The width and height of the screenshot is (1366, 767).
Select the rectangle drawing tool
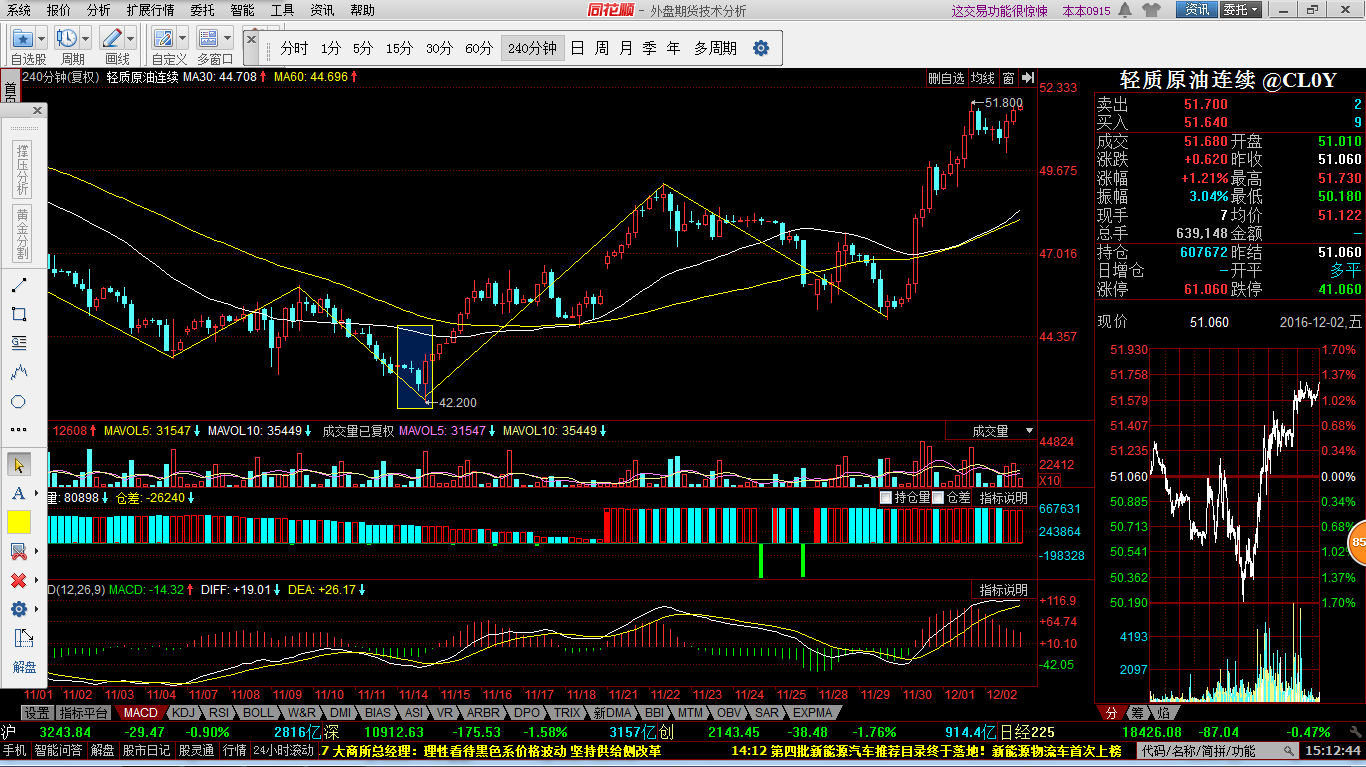tap(18, 314)
